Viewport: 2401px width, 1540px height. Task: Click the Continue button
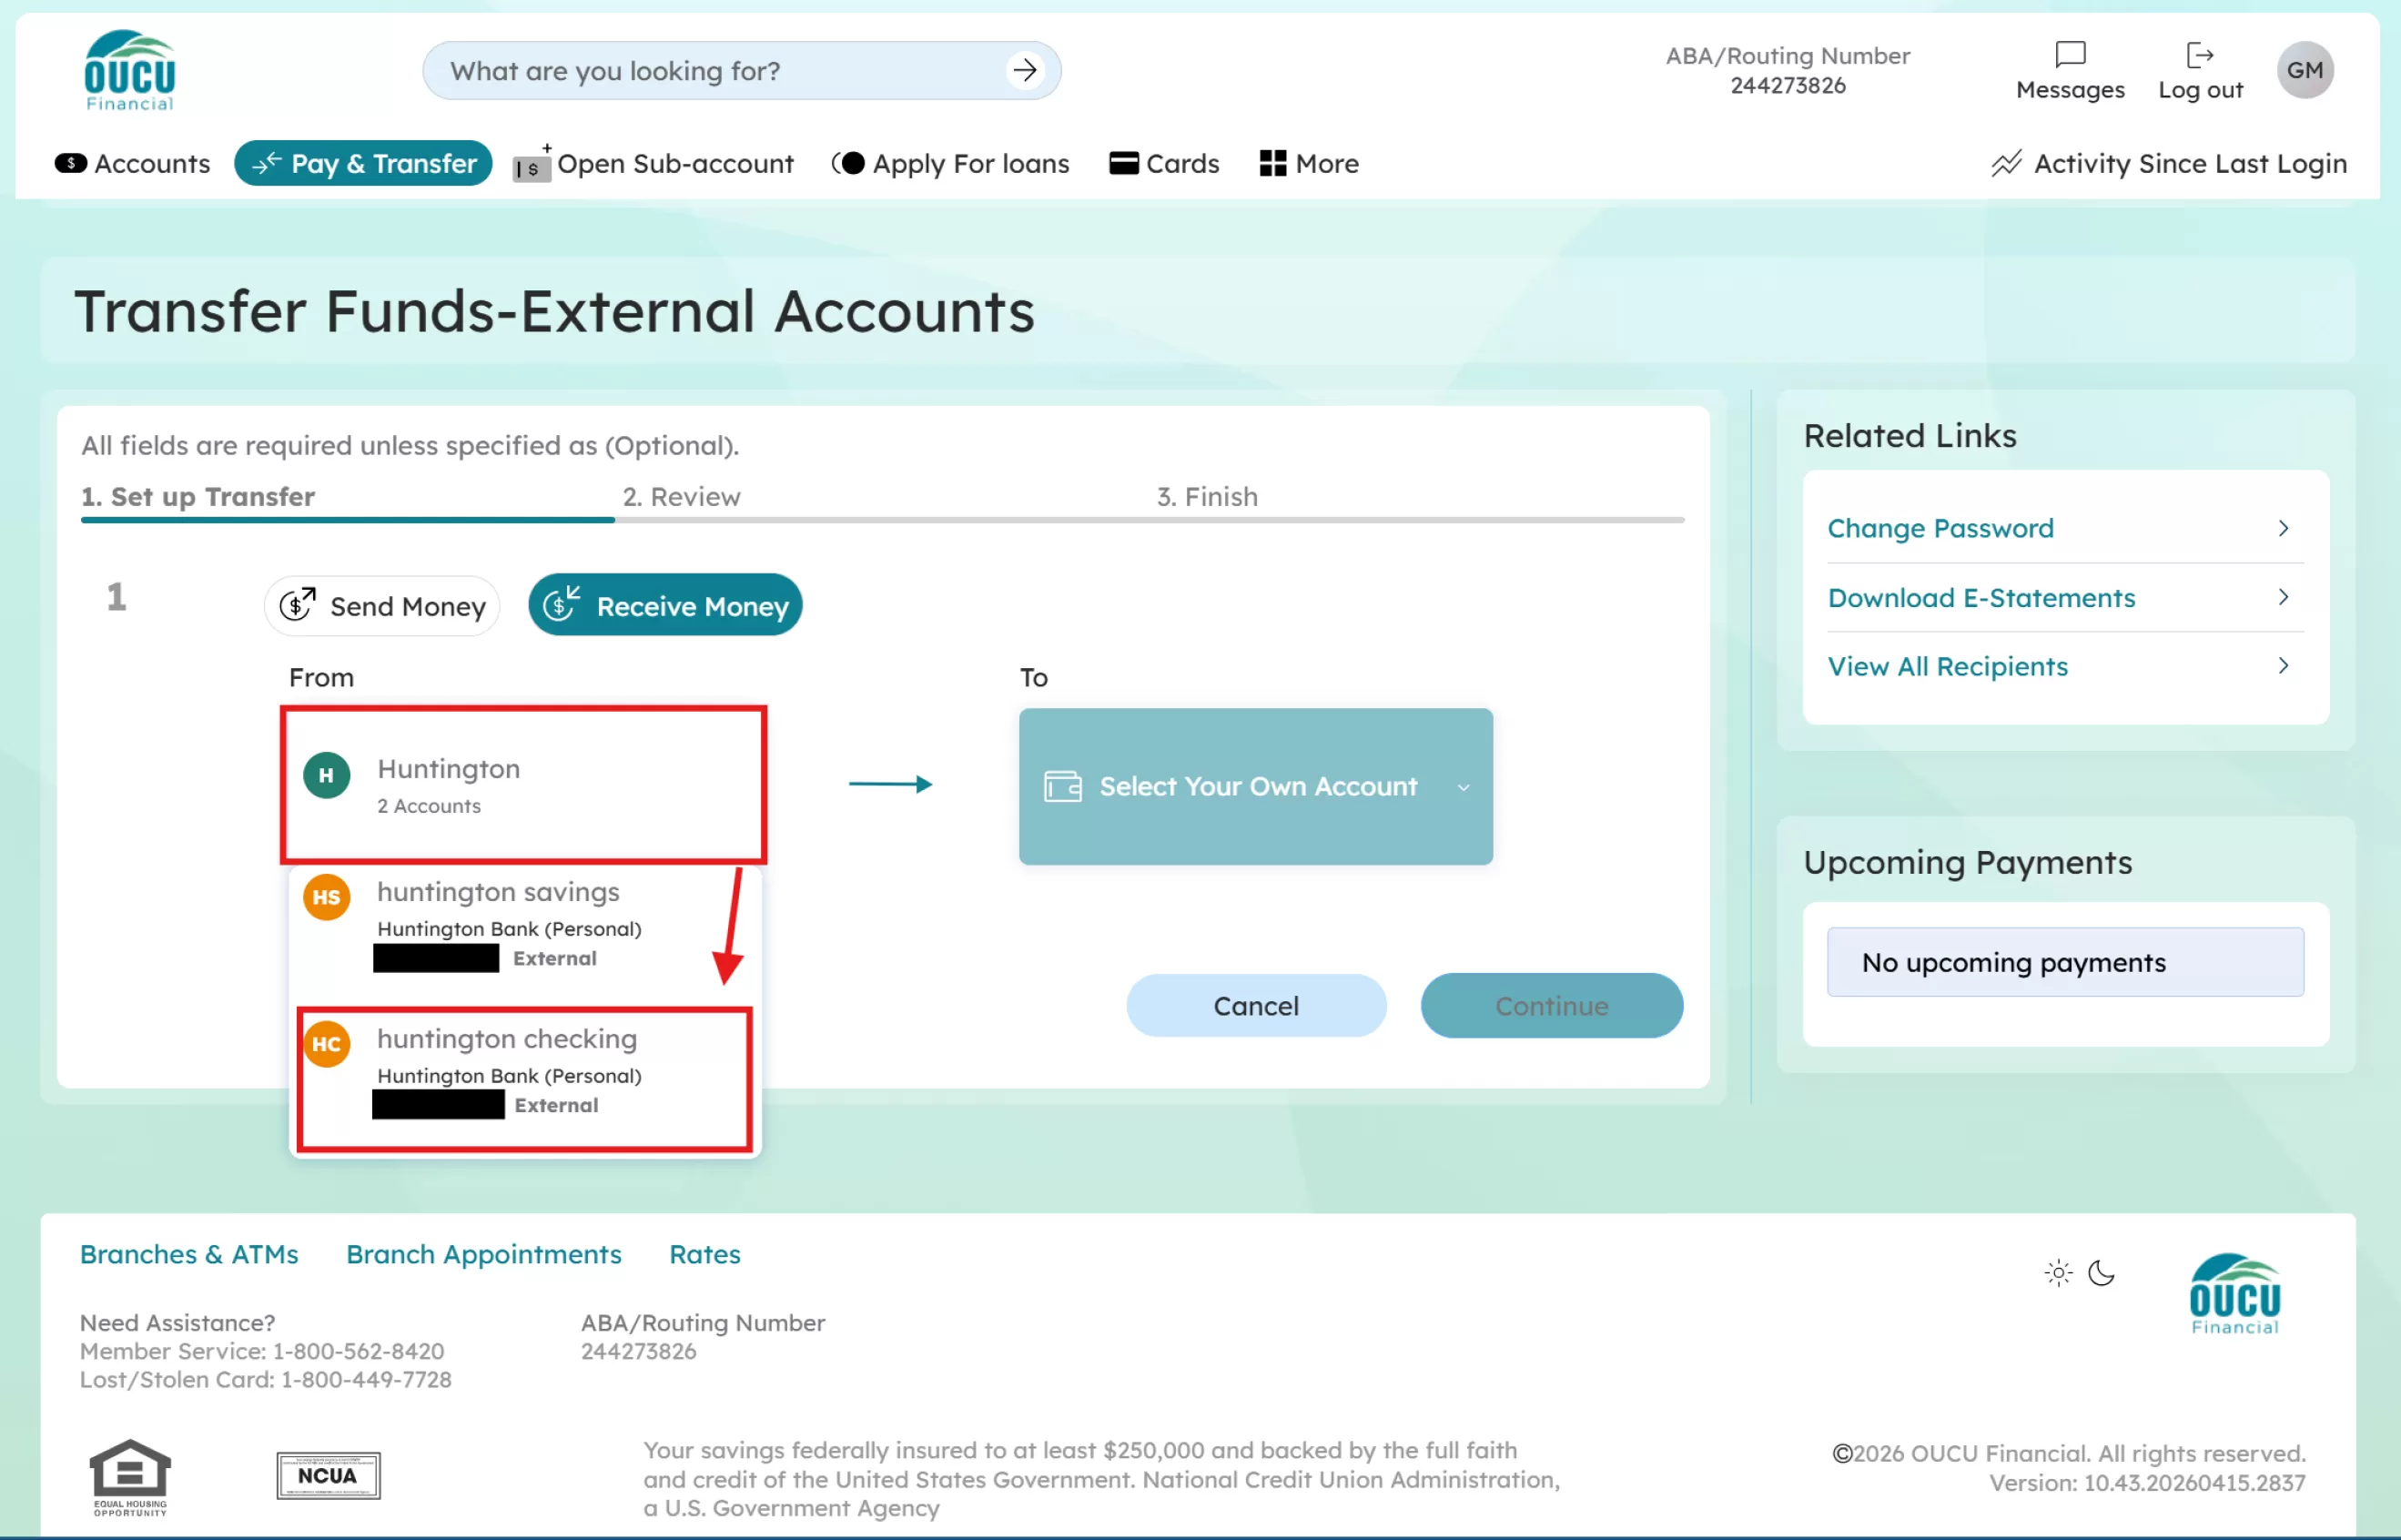pos(1551,1005)
